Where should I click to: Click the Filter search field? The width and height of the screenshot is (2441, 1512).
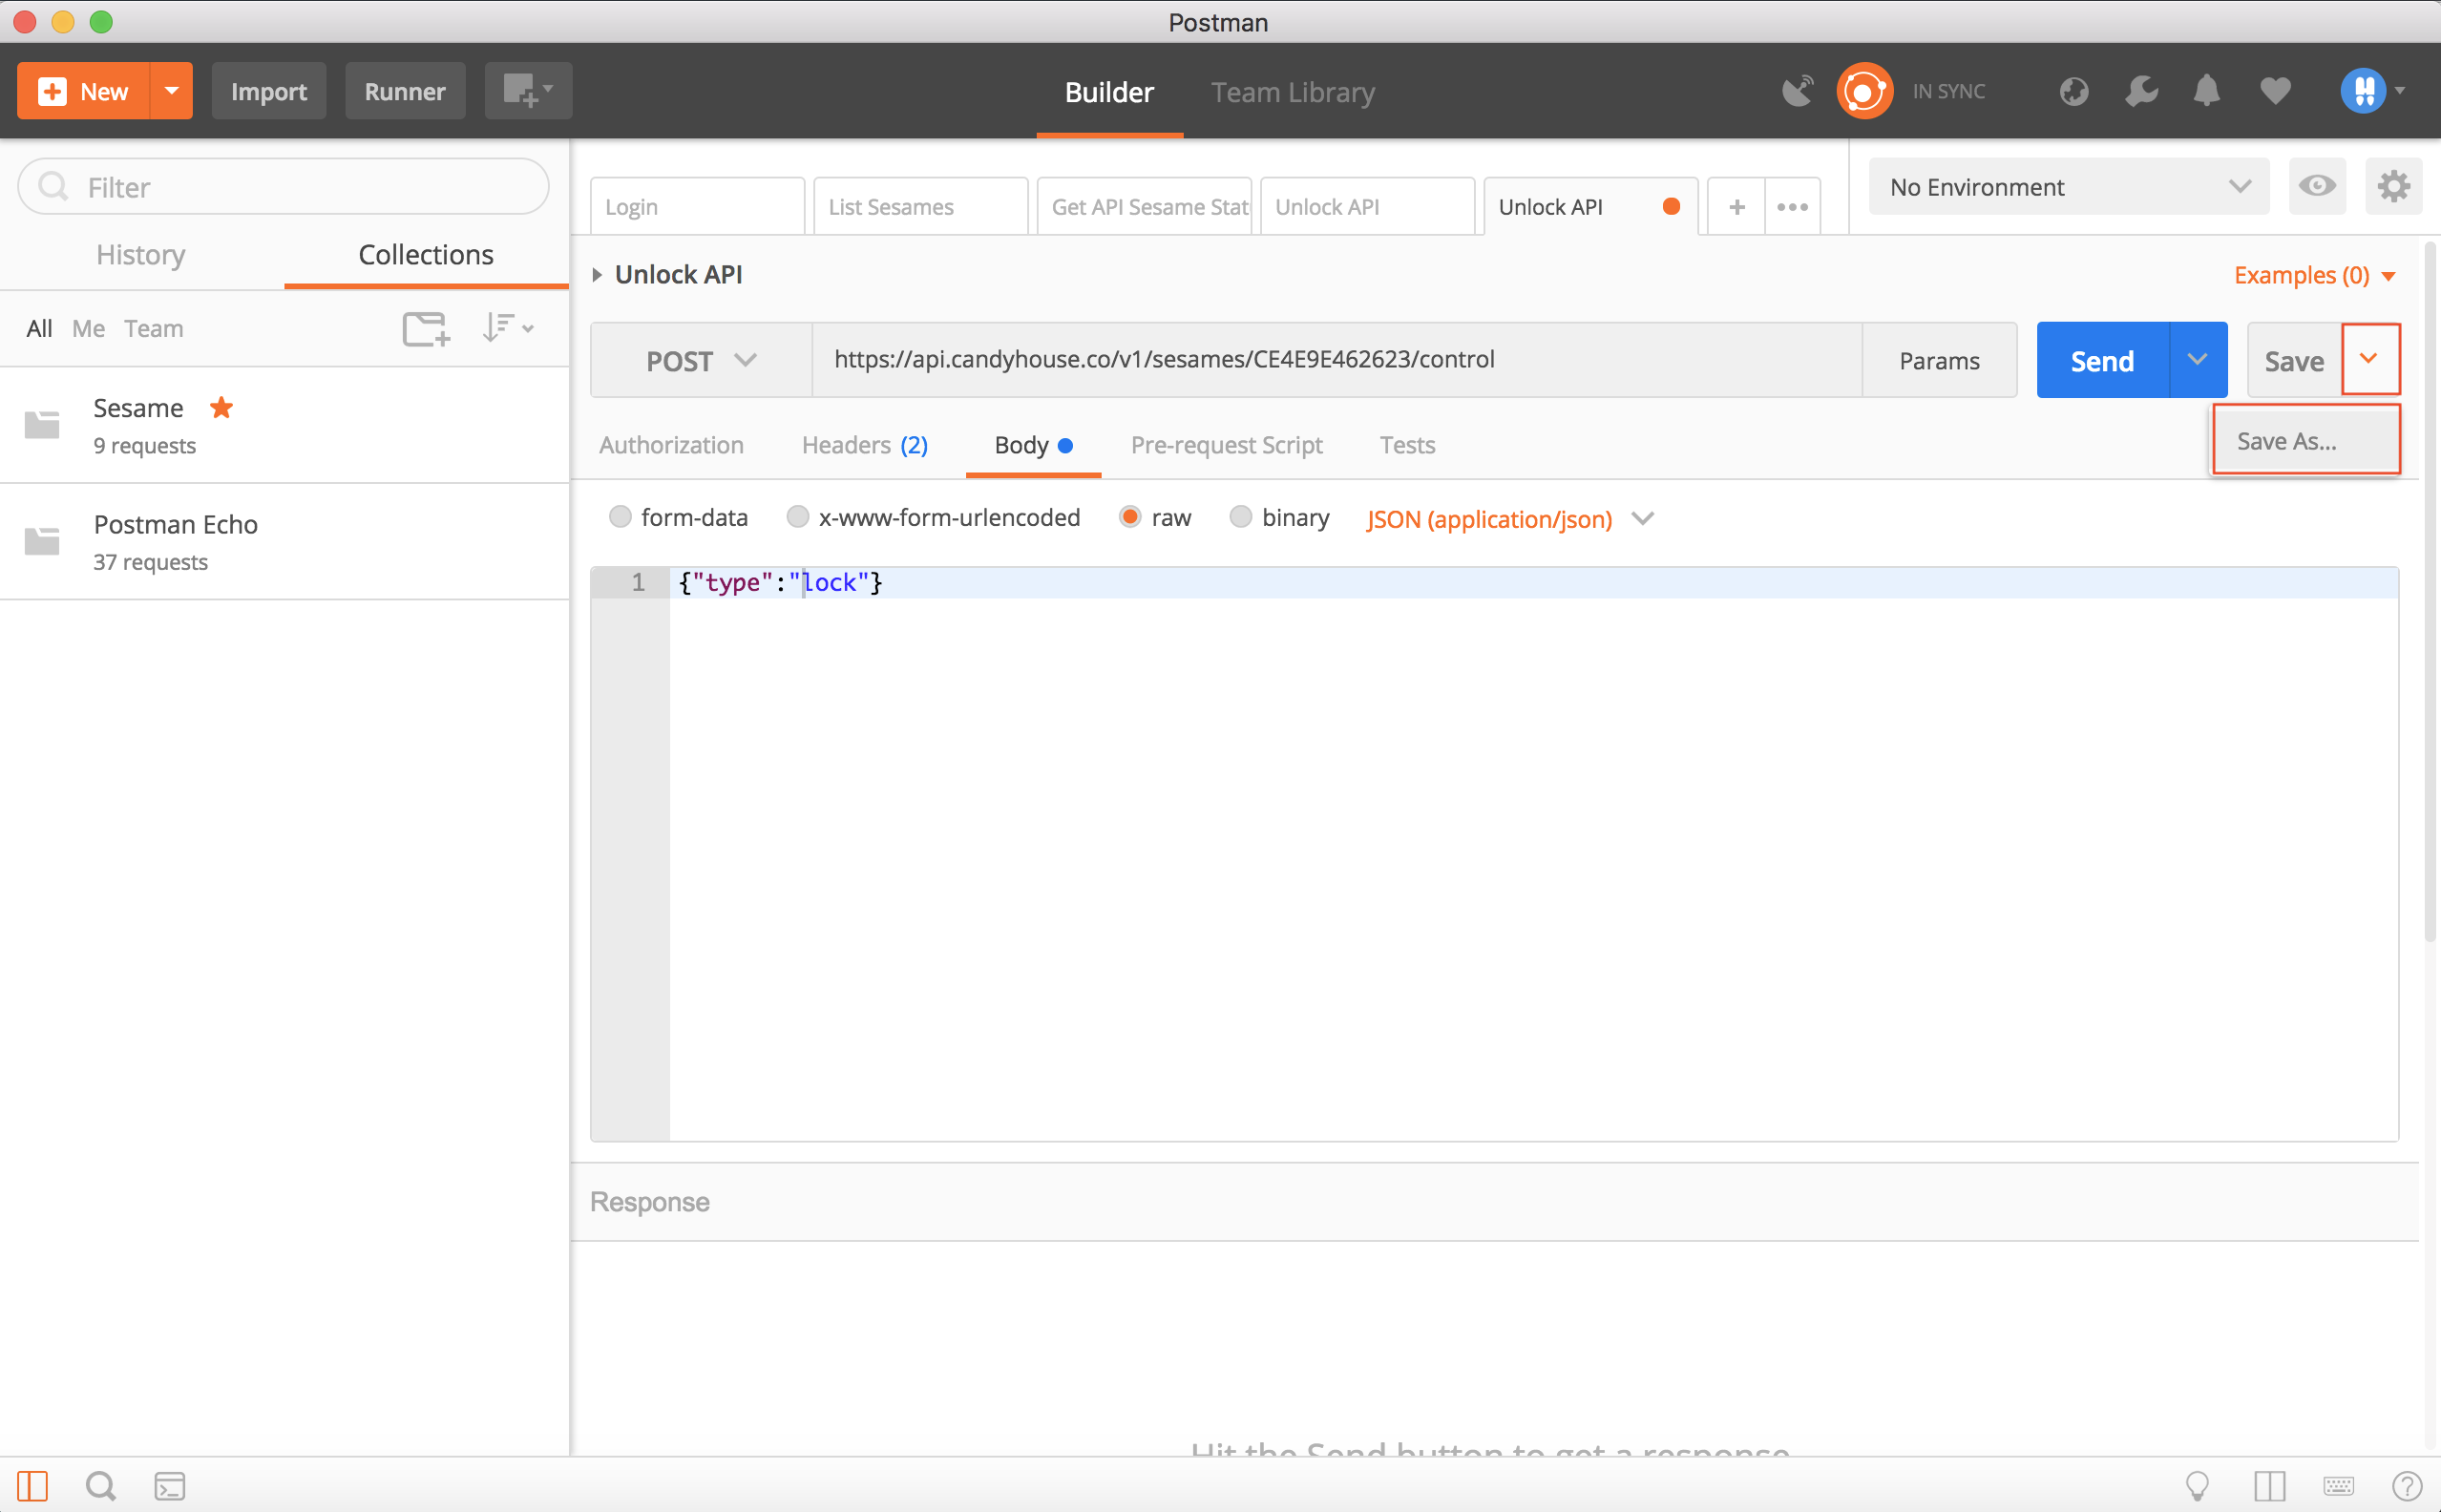coord(284,186)
